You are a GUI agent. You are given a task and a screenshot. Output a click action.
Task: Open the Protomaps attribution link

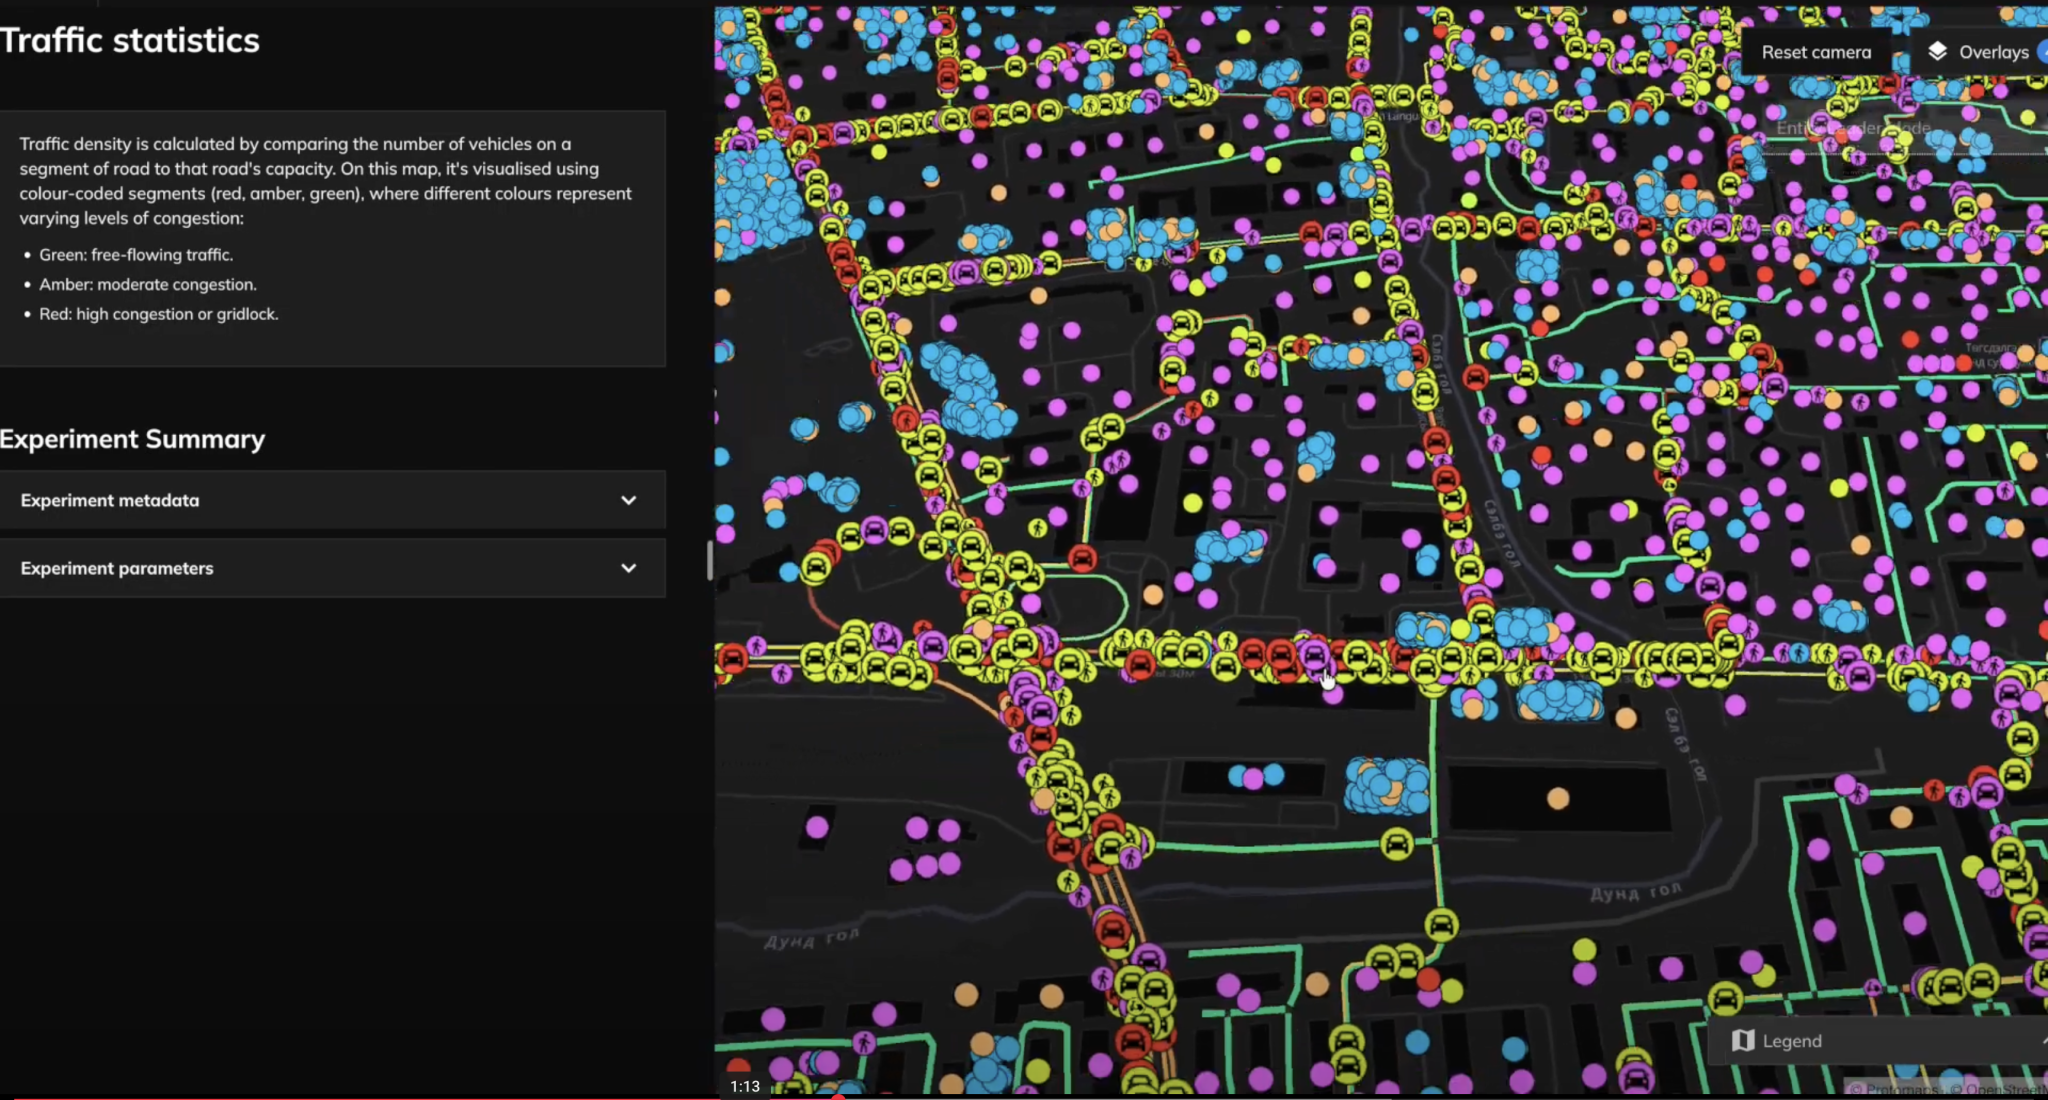click(x=1901, y=1089)
